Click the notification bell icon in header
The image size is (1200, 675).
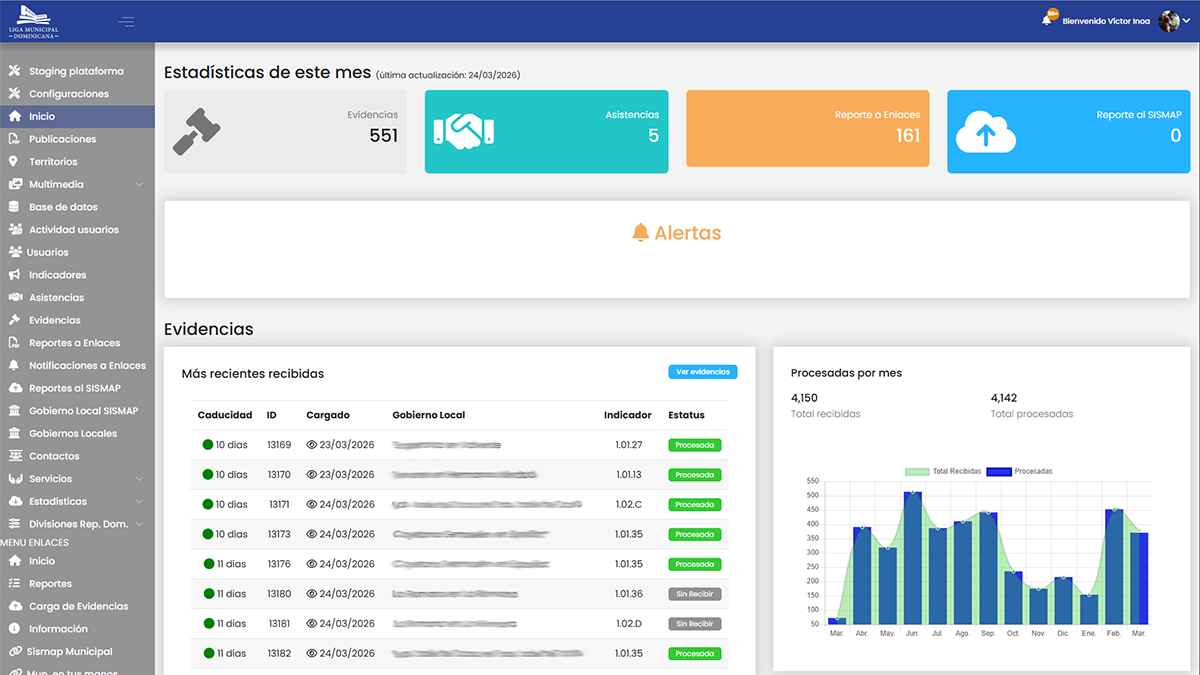[x=1047, y=21]
